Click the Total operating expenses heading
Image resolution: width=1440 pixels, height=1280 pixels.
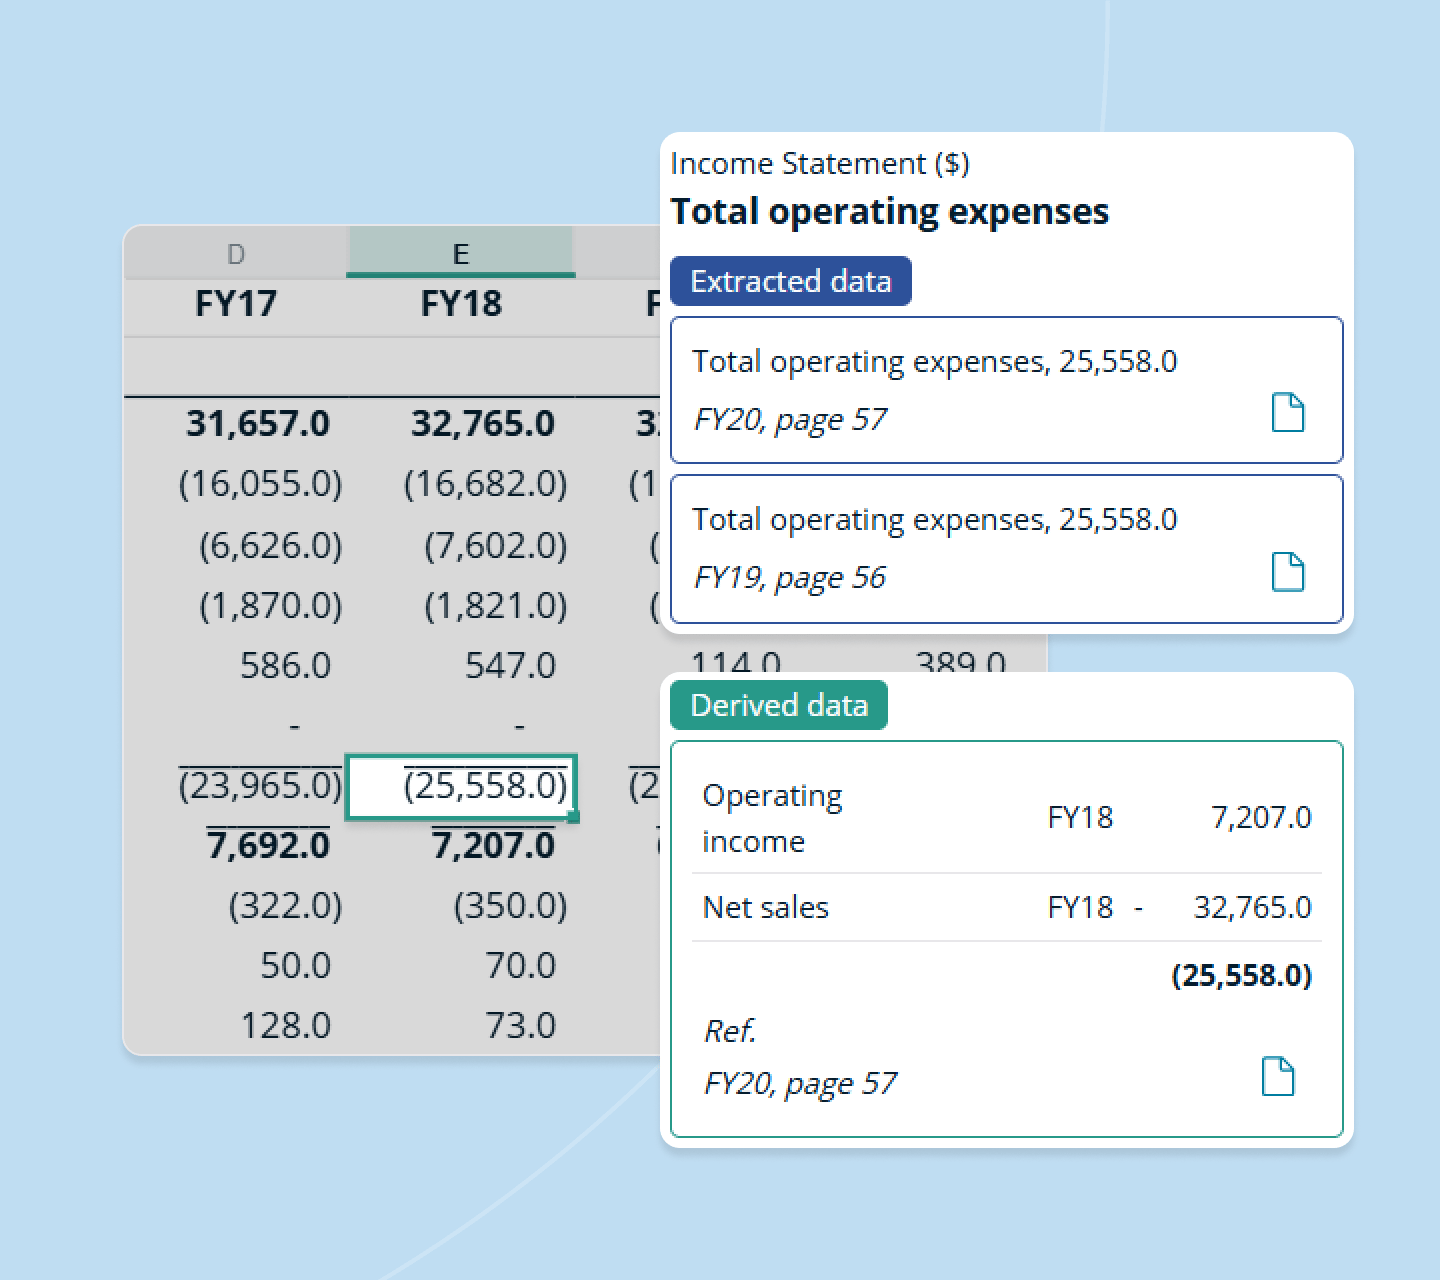pyautogui.click(x=890, y=211)
